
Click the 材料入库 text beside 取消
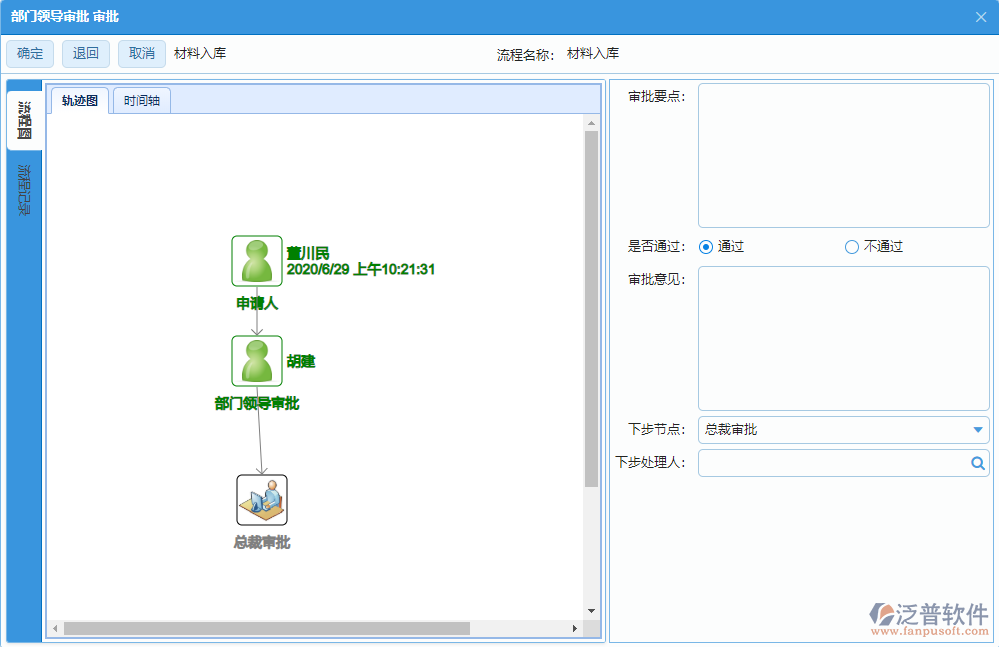200,53
